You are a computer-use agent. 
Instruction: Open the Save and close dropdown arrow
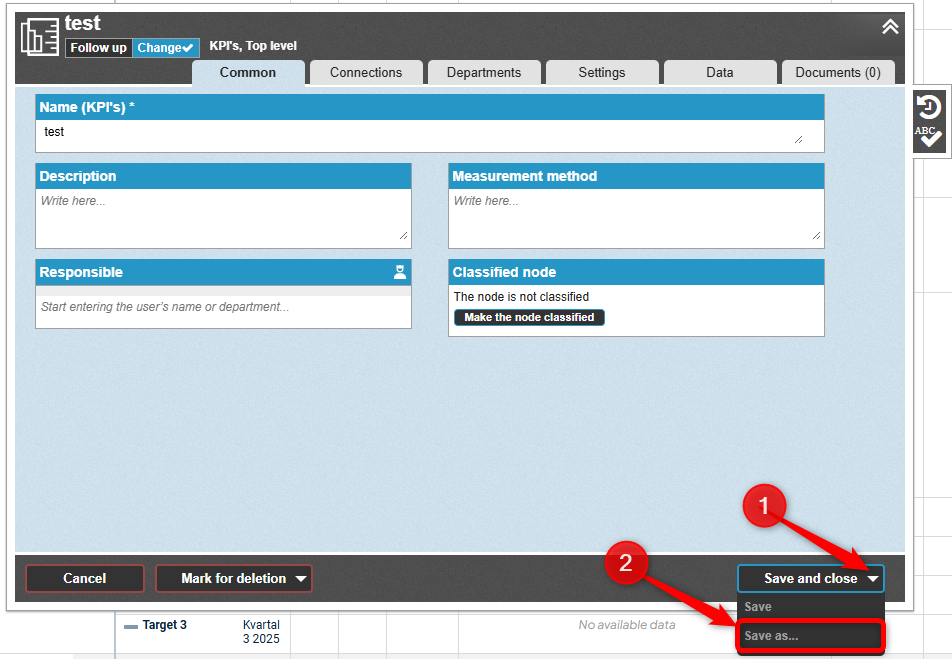click(873, 579)
